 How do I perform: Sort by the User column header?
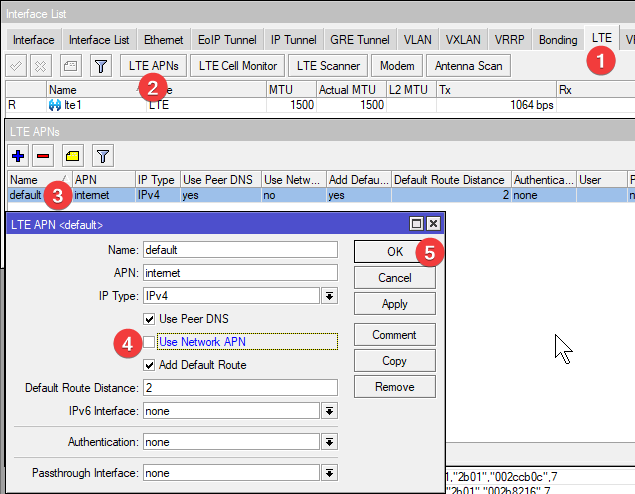pos(602,179)
